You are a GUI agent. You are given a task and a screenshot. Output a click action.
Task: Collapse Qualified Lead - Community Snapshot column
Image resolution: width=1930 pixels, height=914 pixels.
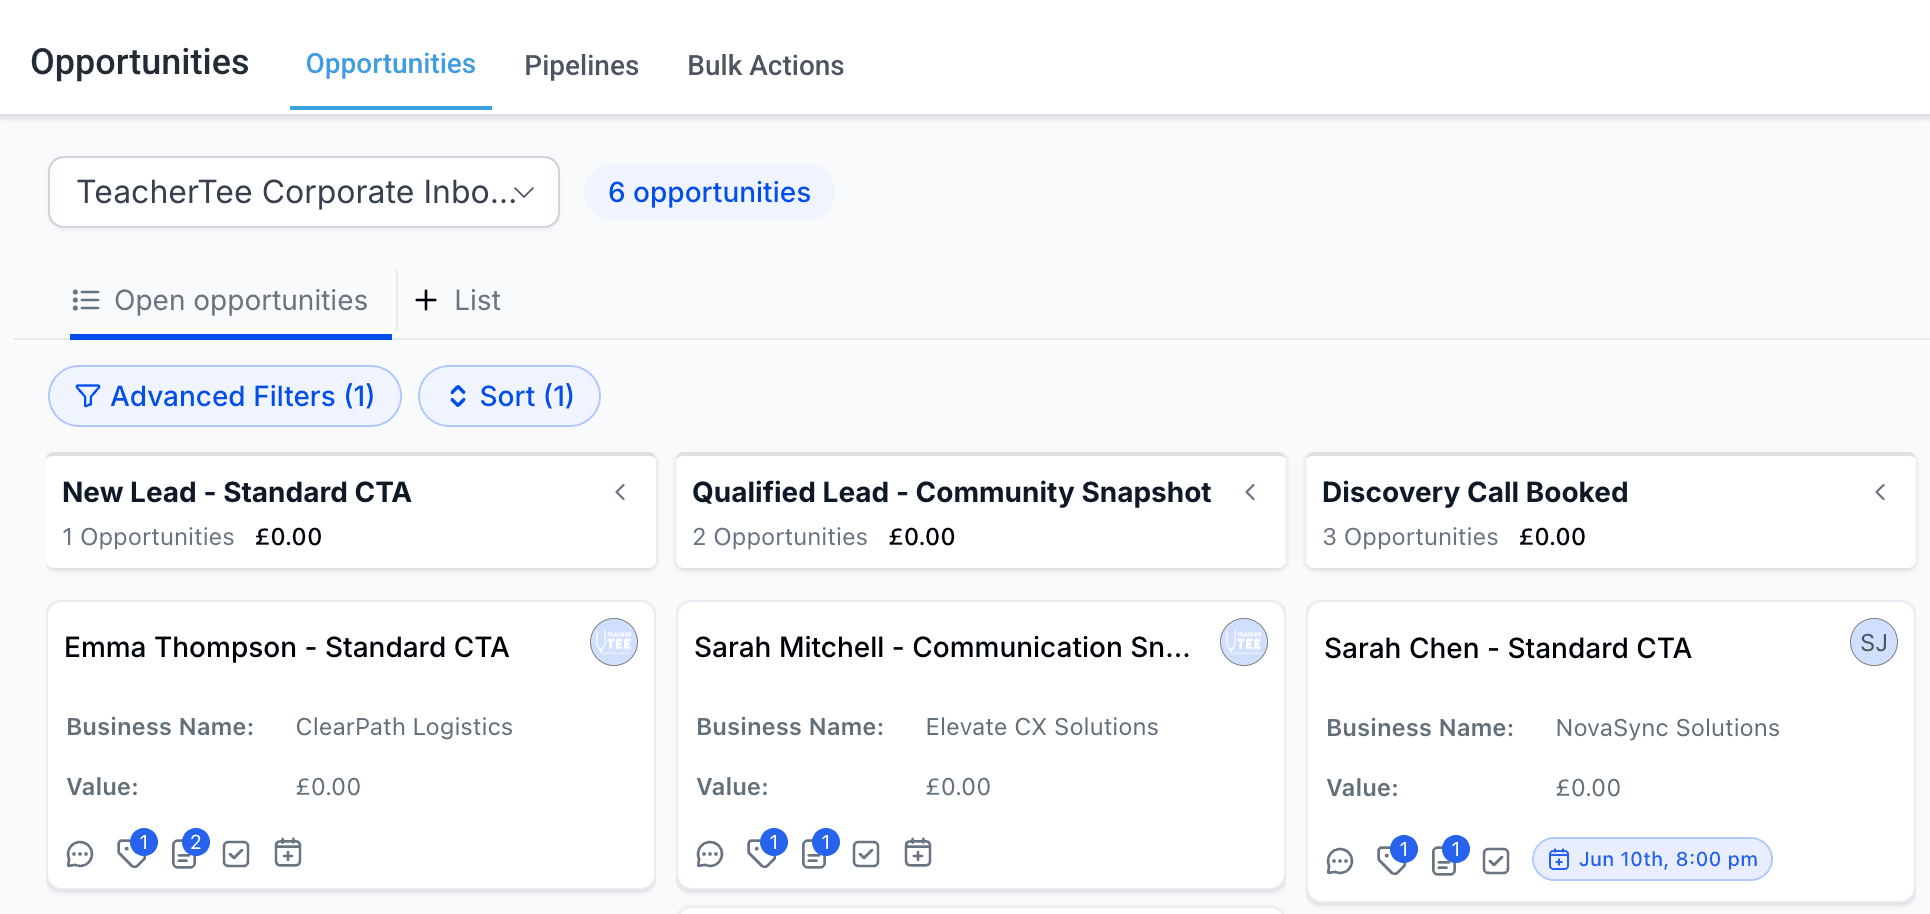(x=1251, y=492)
